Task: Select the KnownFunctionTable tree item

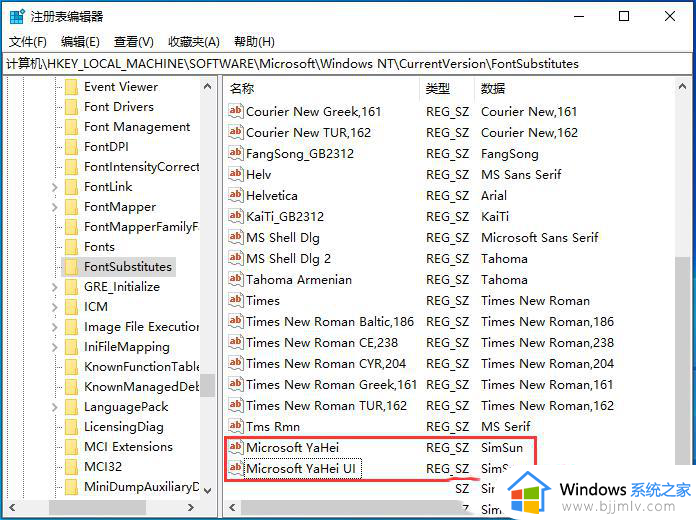Action: [x=142, y=367]
